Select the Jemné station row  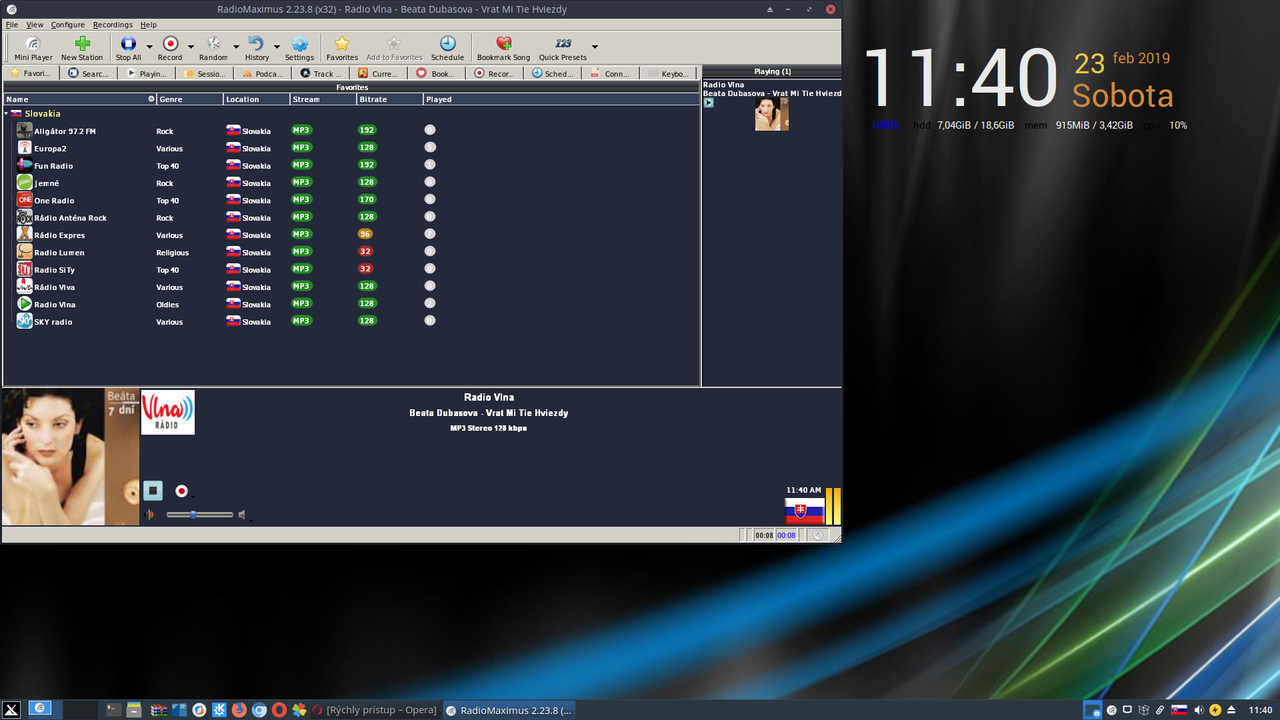click(x=350, y=183)
